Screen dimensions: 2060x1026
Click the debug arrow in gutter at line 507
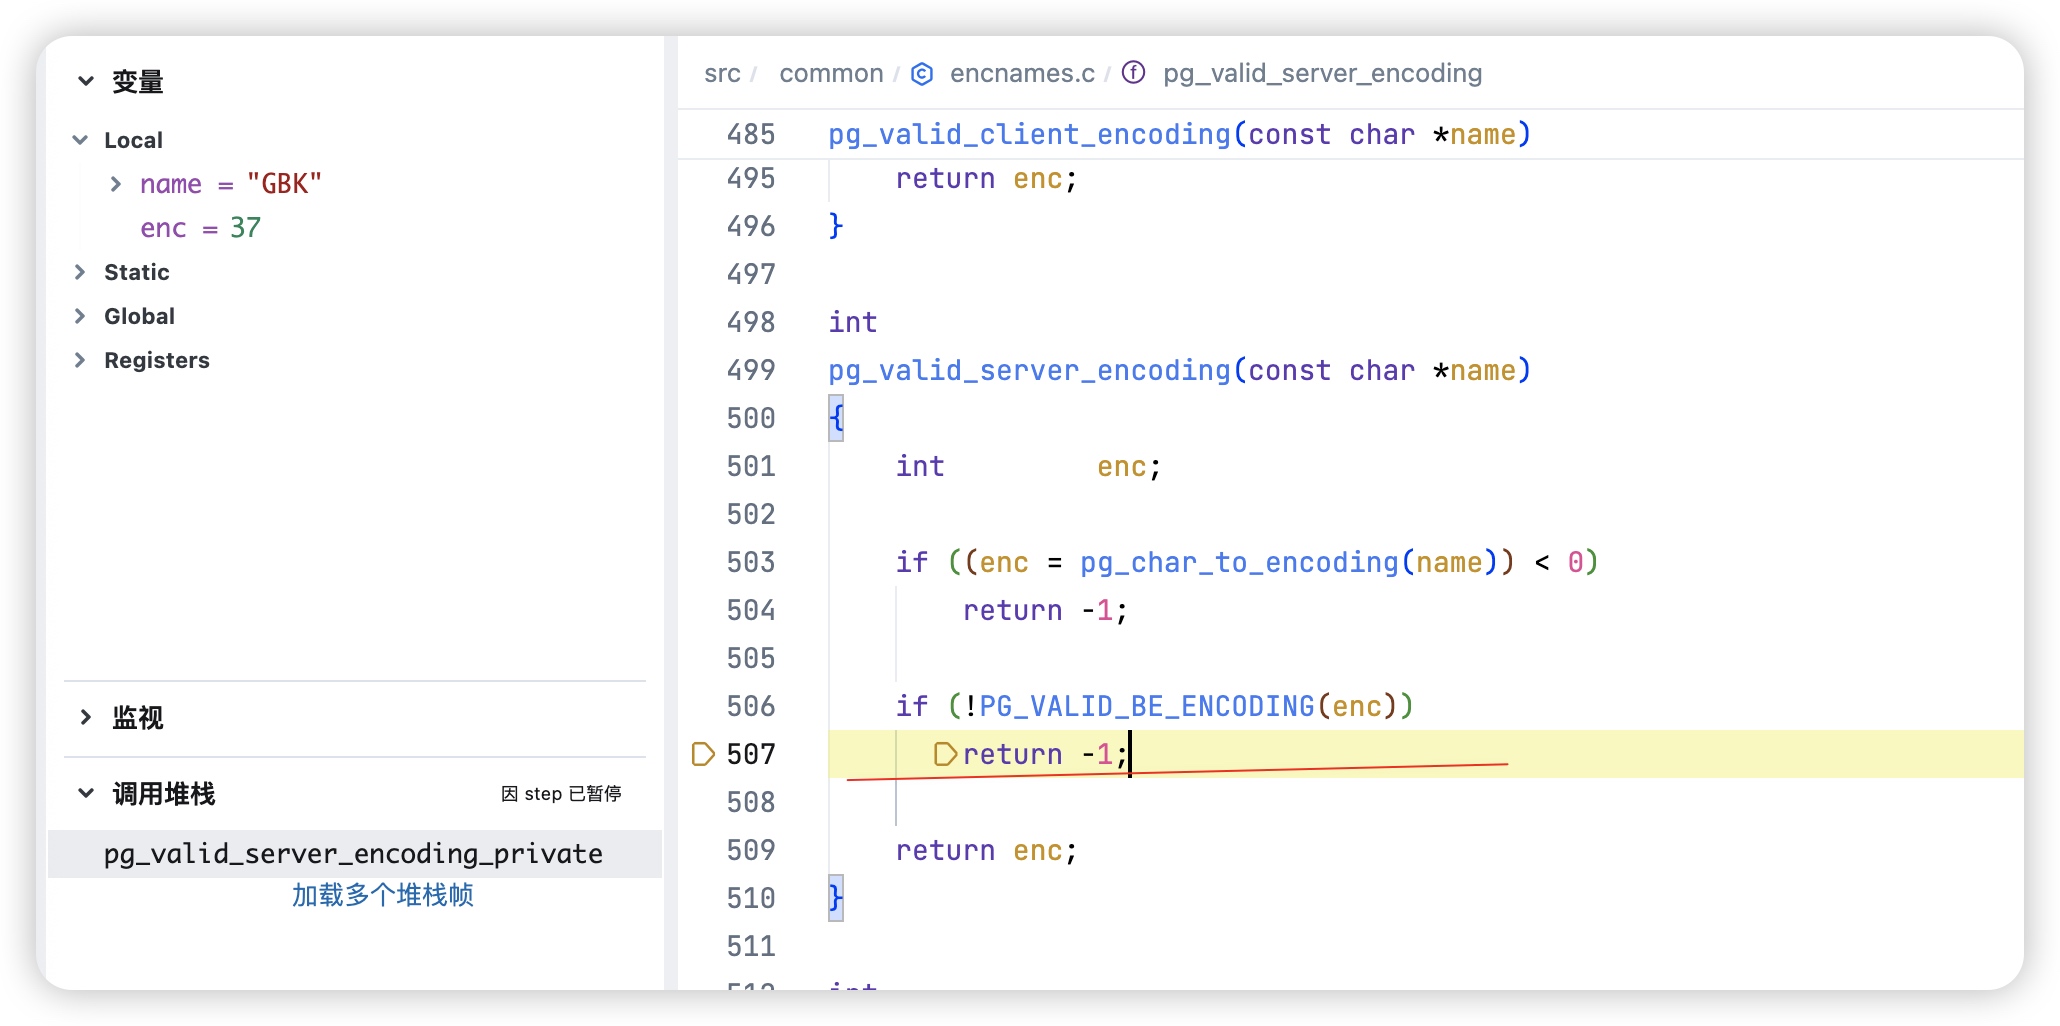(x=703, y=754)
